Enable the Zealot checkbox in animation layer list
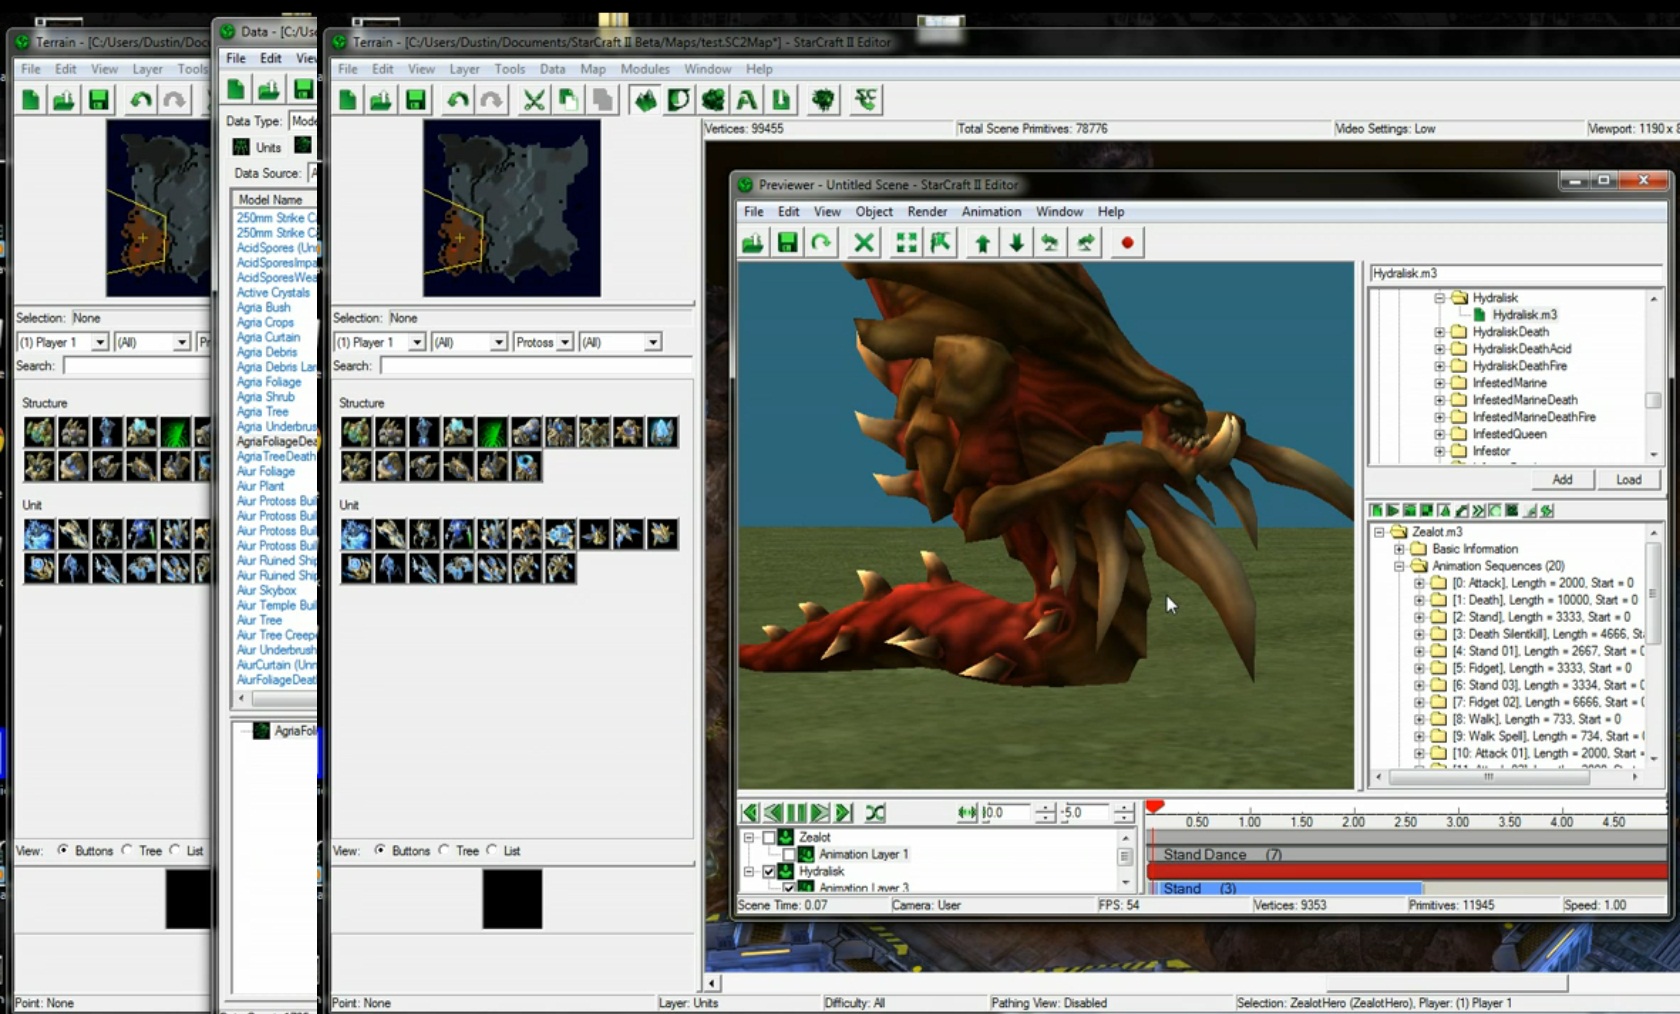1680x1014 pixels. pos(769,838)
